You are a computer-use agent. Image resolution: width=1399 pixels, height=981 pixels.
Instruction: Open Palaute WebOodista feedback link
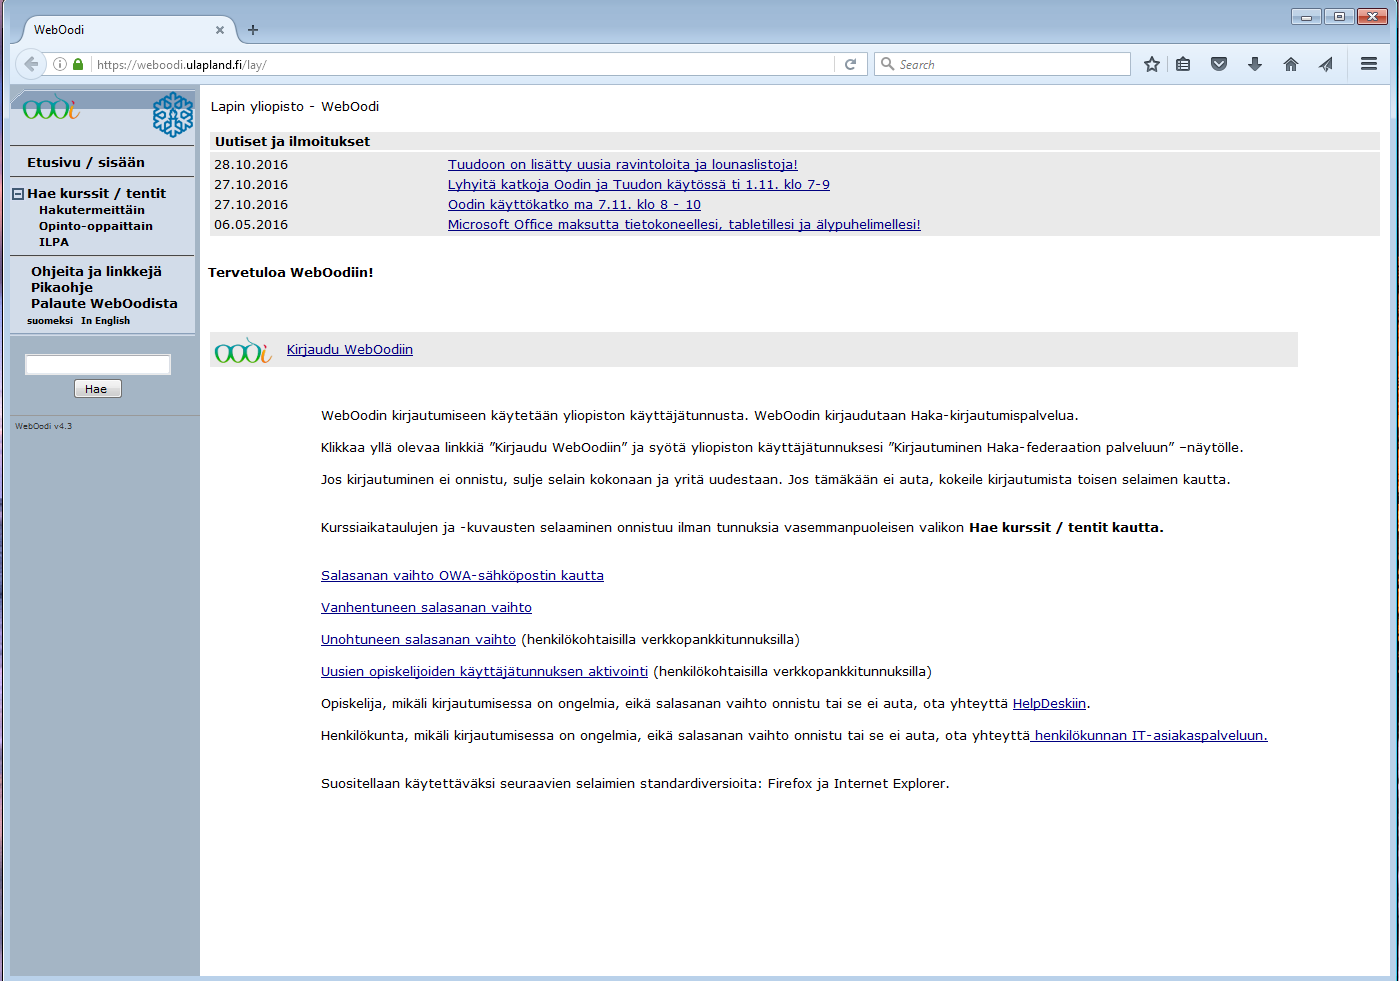(x=104, y=303)
